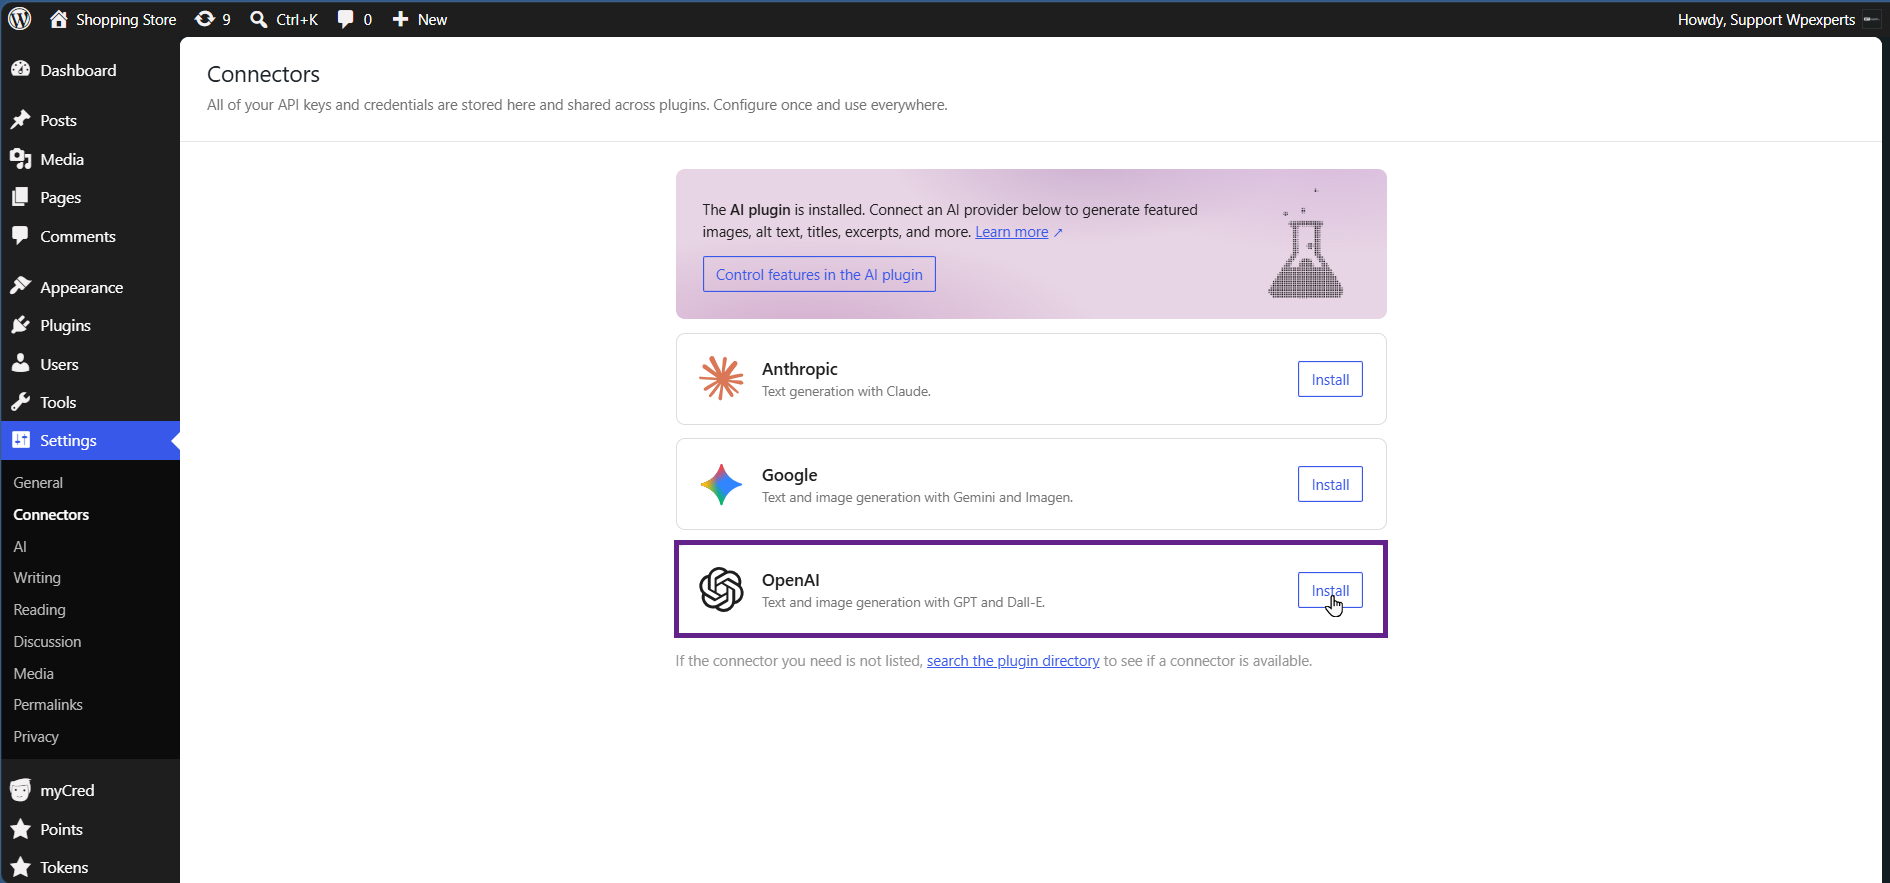Click the Google Gemini sparkle logo
1890x883 pixels.
pyautogui.click(x=721, y=484)
